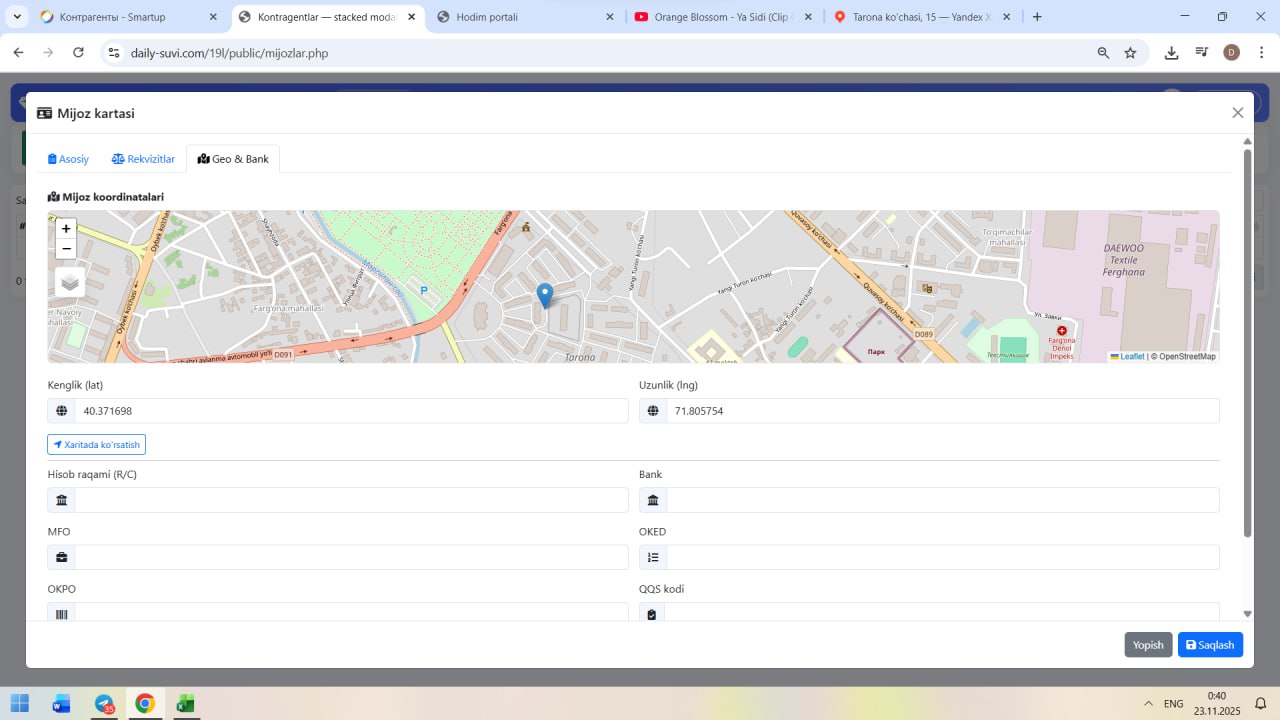Expand hidden system tray icons

pos(1148,703)
